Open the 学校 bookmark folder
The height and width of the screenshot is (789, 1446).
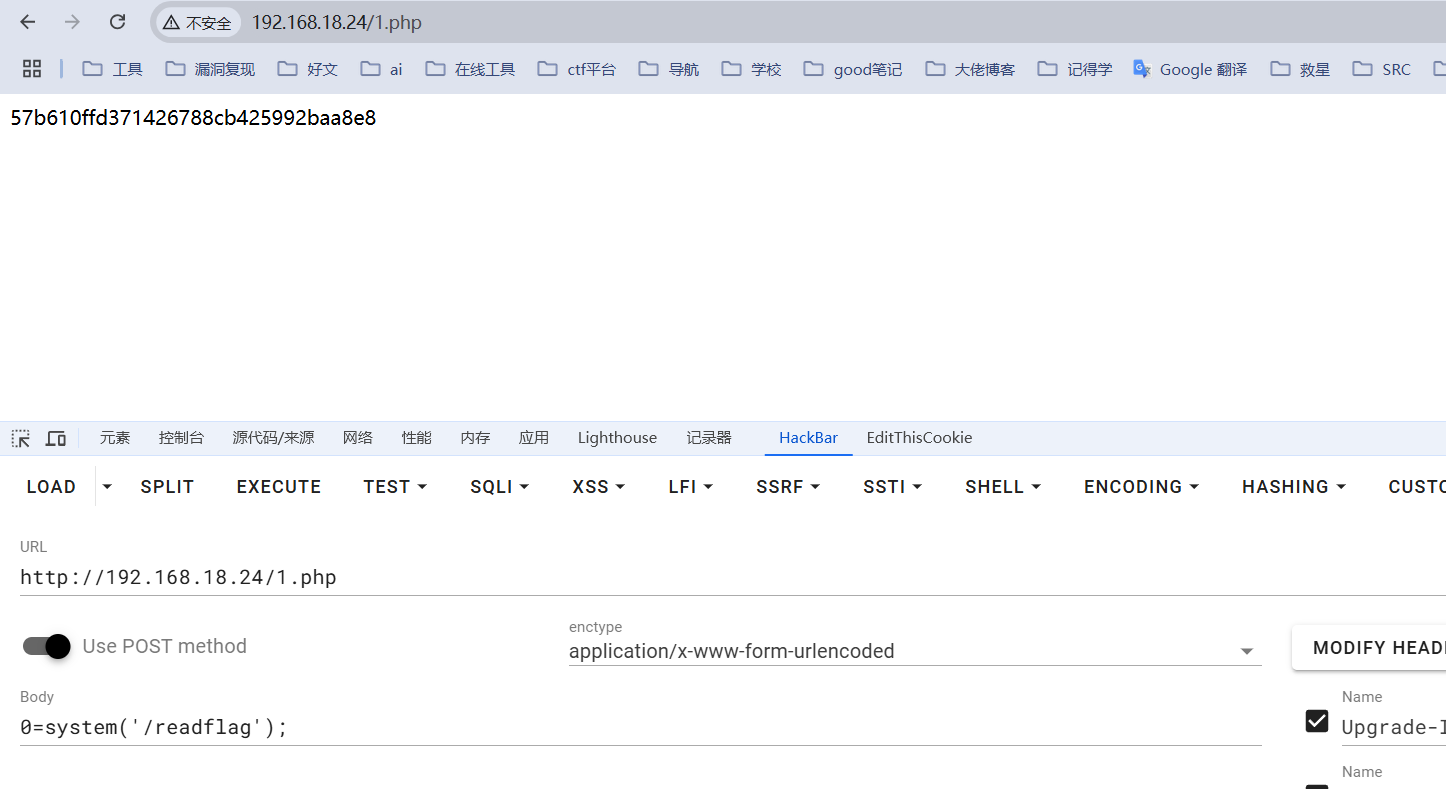(752, 69)
